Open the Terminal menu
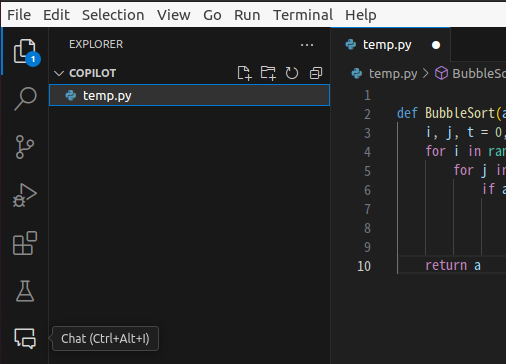The width and height of the screenshot is (506, 364). point(303,15)
